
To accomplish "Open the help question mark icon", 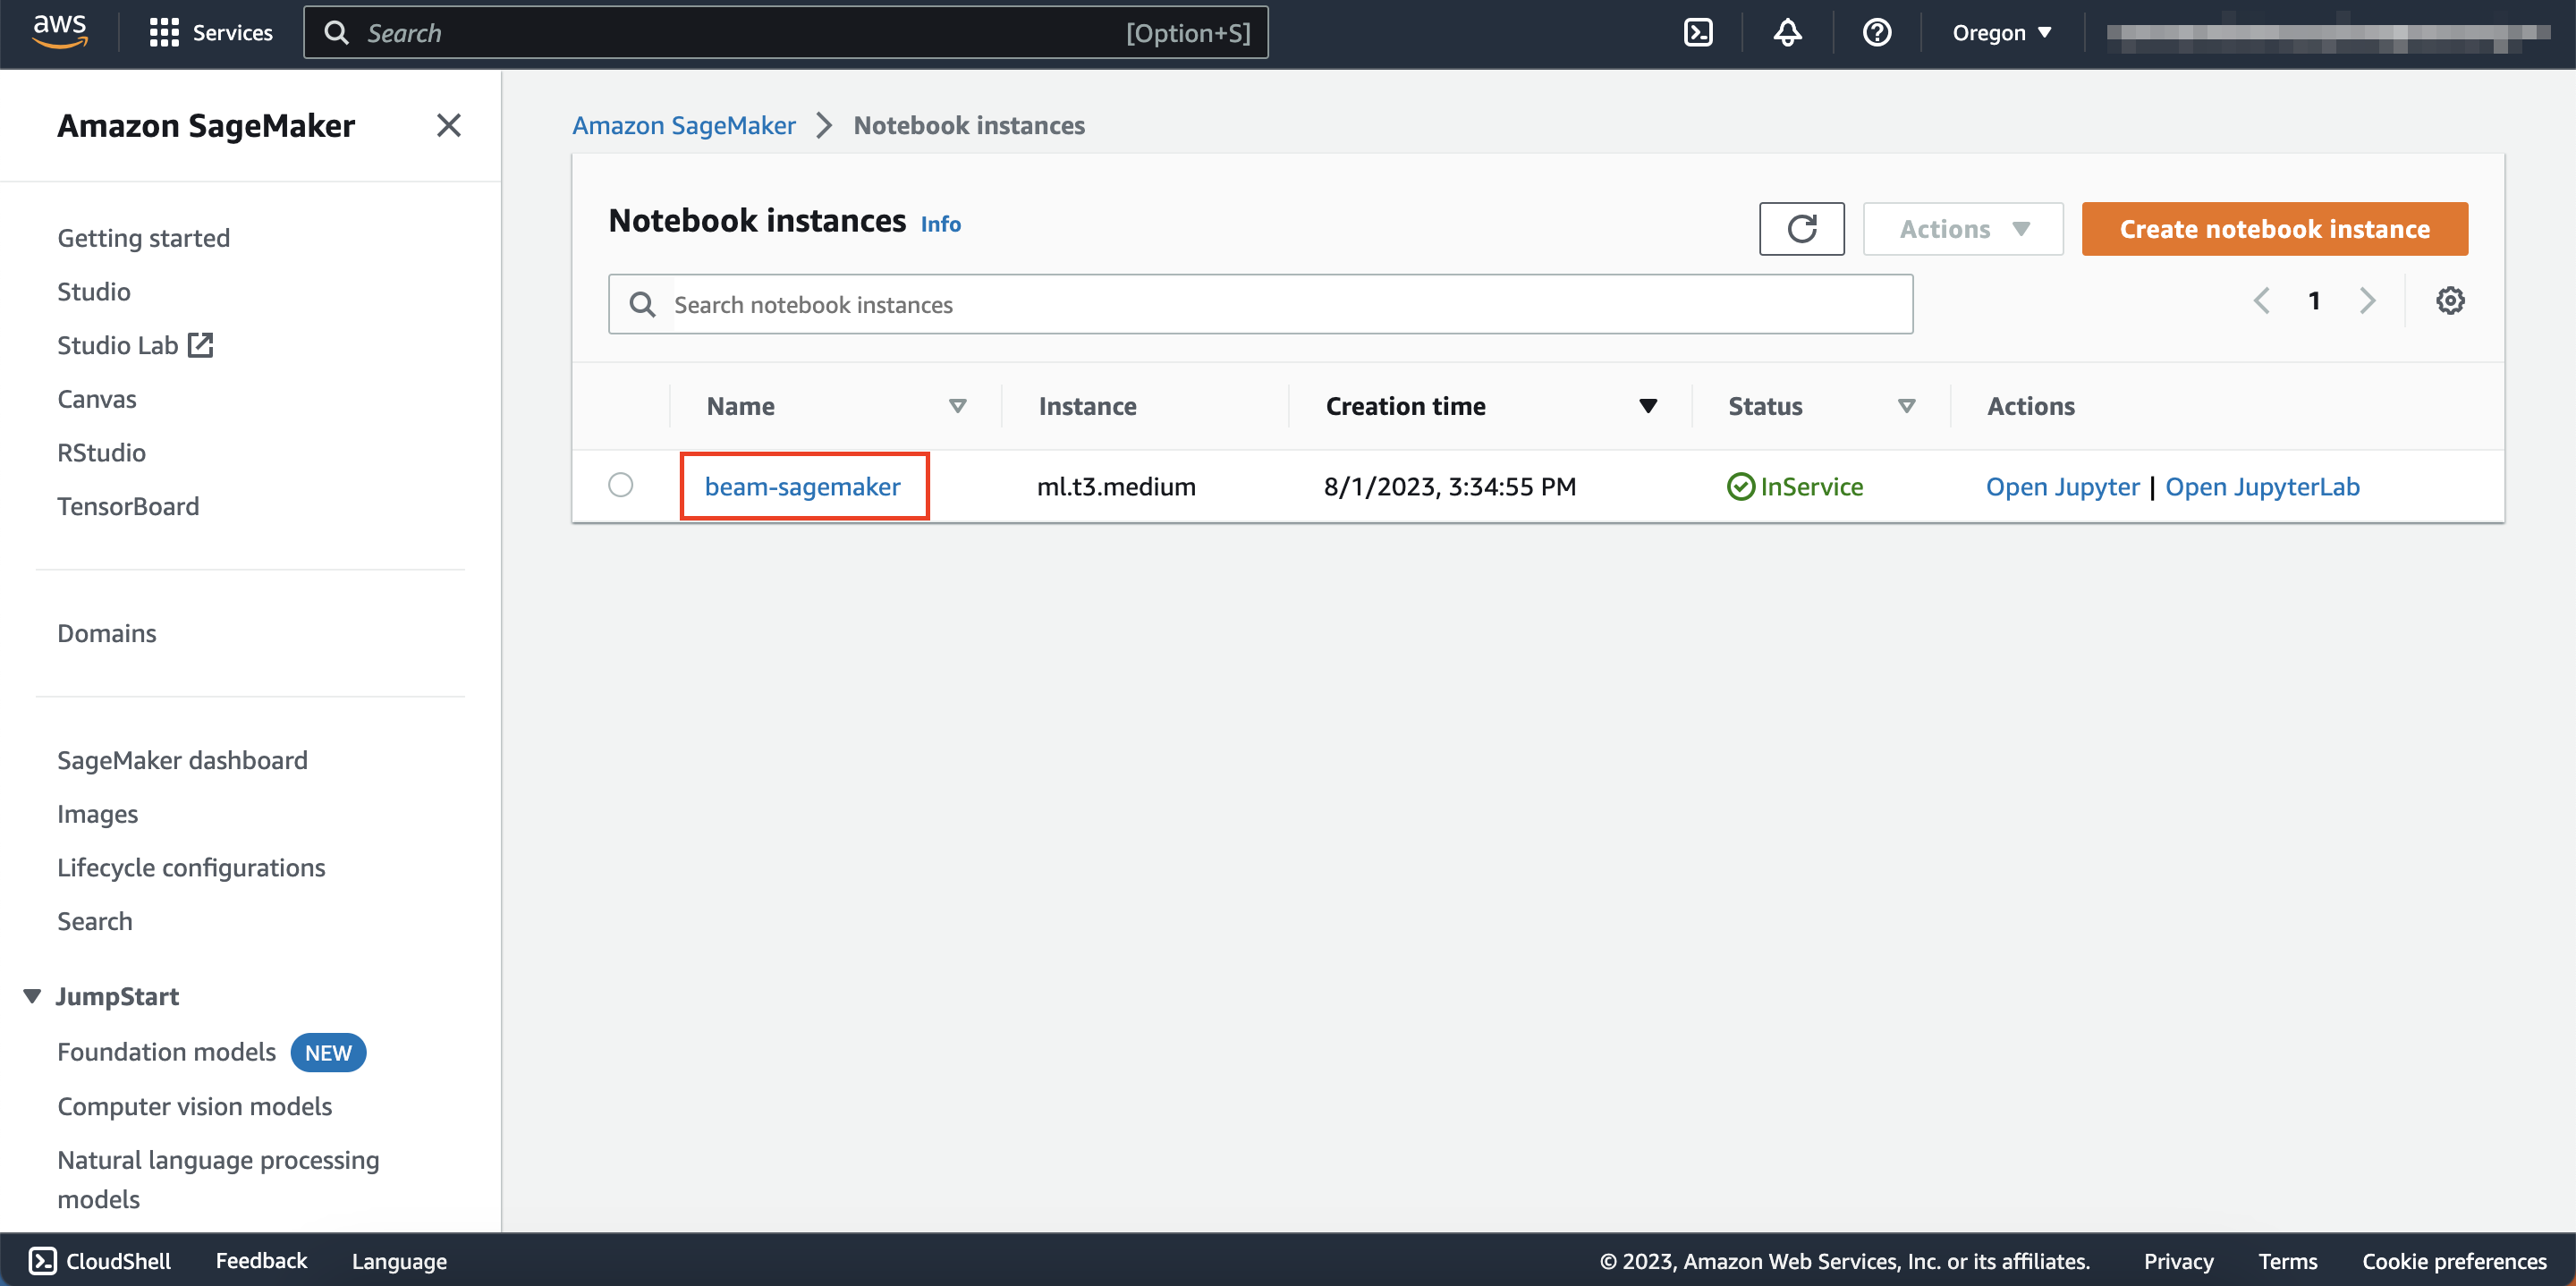I will [x=1876, y=32].
